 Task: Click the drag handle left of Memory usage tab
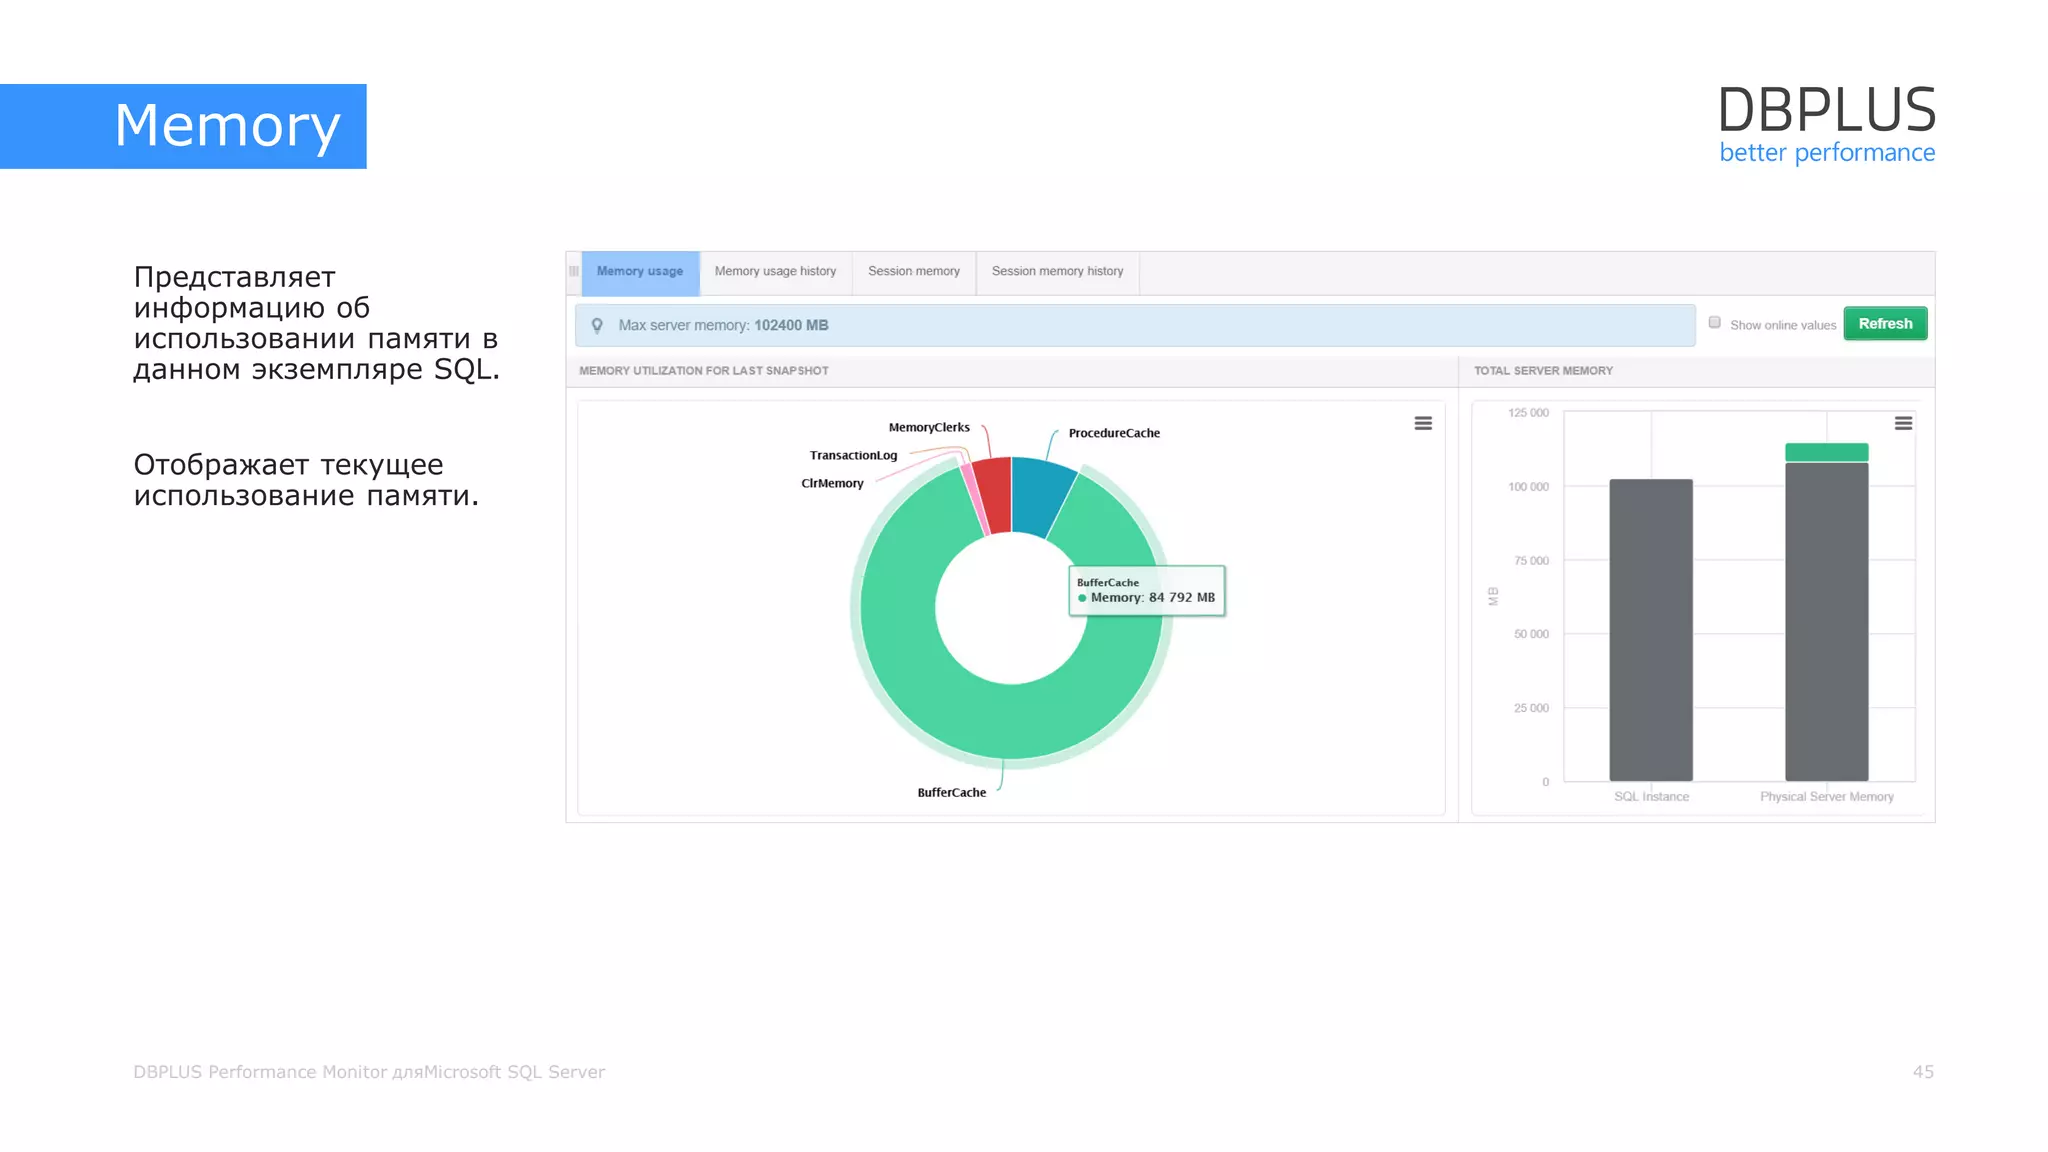tap(574, 272)
